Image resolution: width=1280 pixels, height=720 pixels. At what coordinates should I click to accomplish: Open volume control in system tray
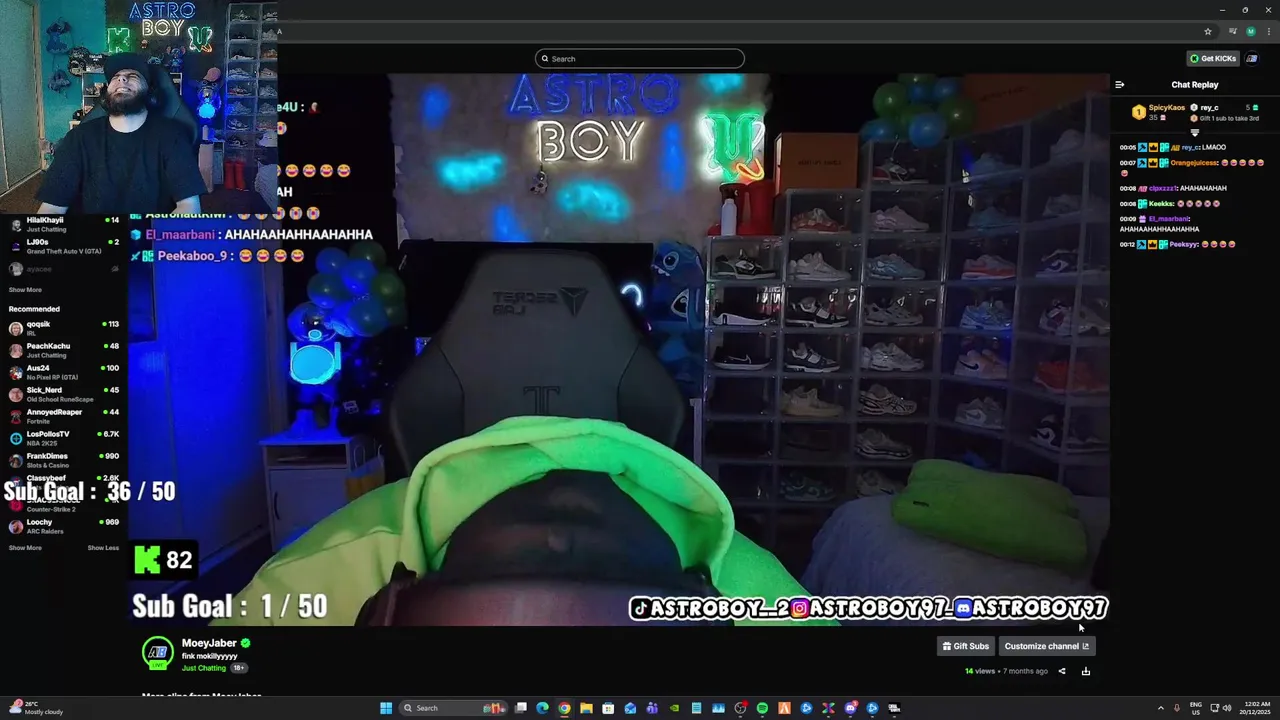(x=1228, y=708)
